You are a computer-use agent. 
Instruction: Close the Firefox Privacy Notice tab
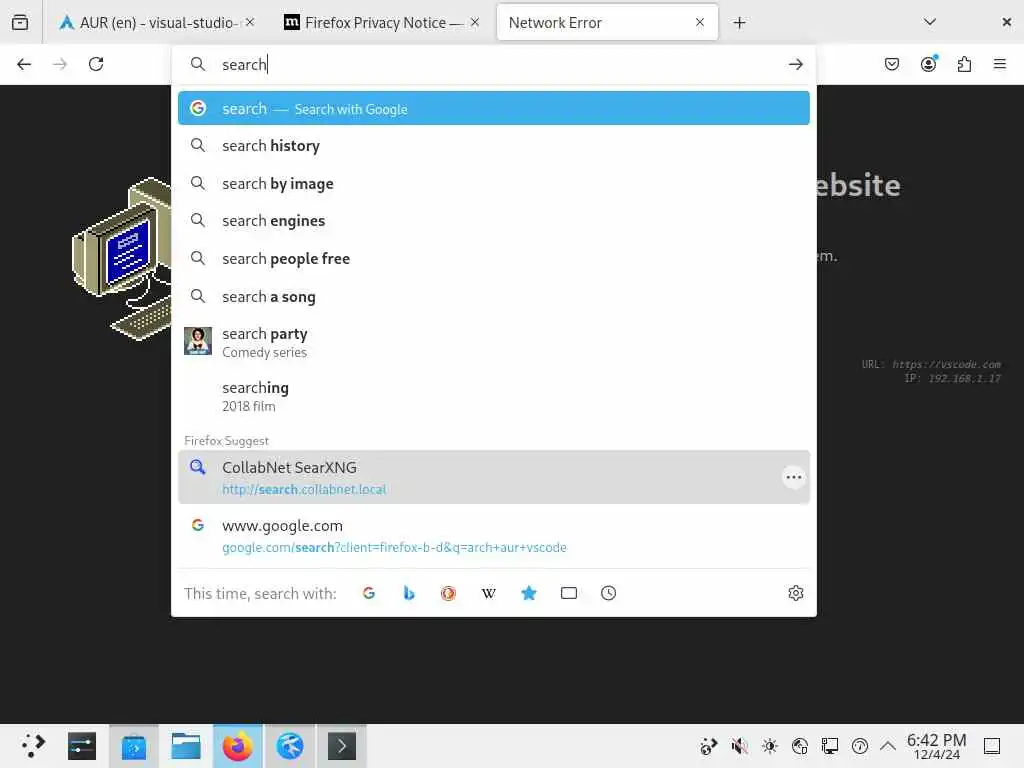point(475,22)
